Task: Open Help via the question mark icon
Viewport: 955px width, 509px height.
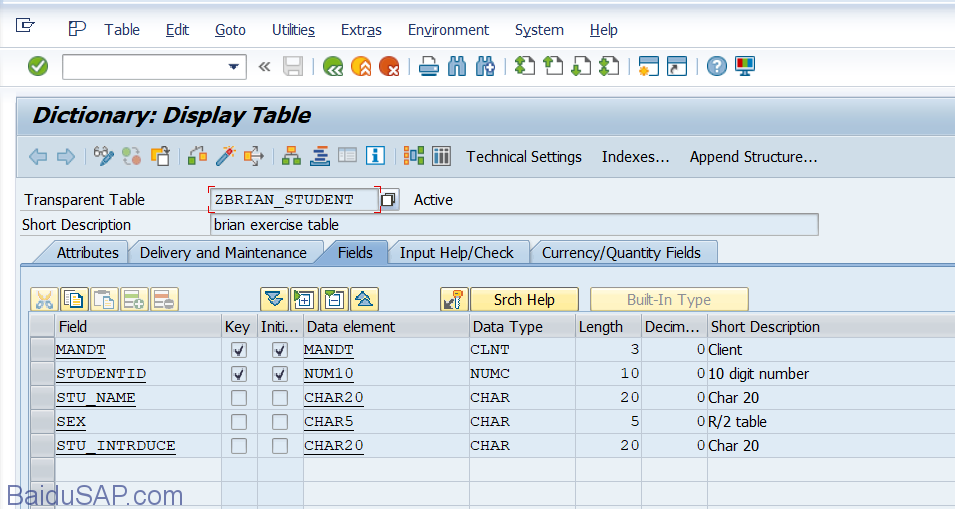Action: pos(716,67)
